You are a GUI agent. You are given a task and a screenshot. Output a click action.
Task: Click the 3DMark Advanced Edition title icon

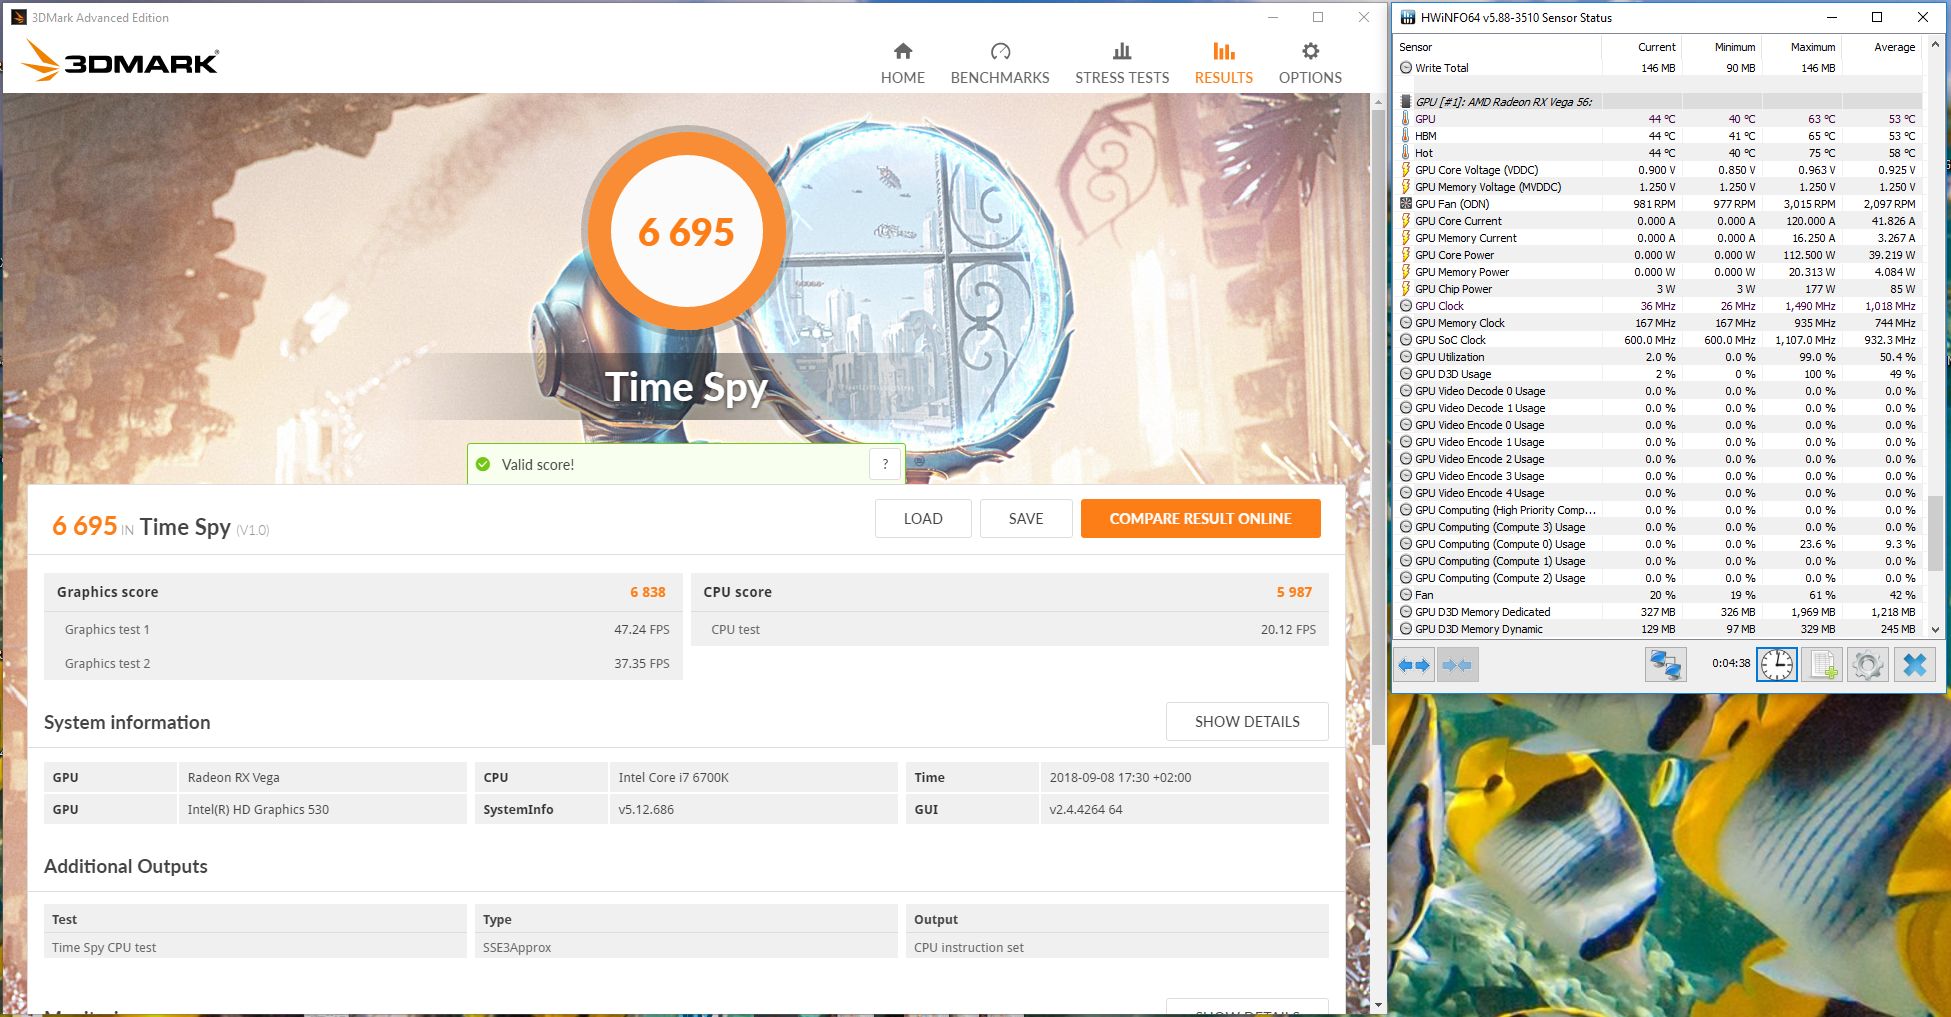coord(18,17)
